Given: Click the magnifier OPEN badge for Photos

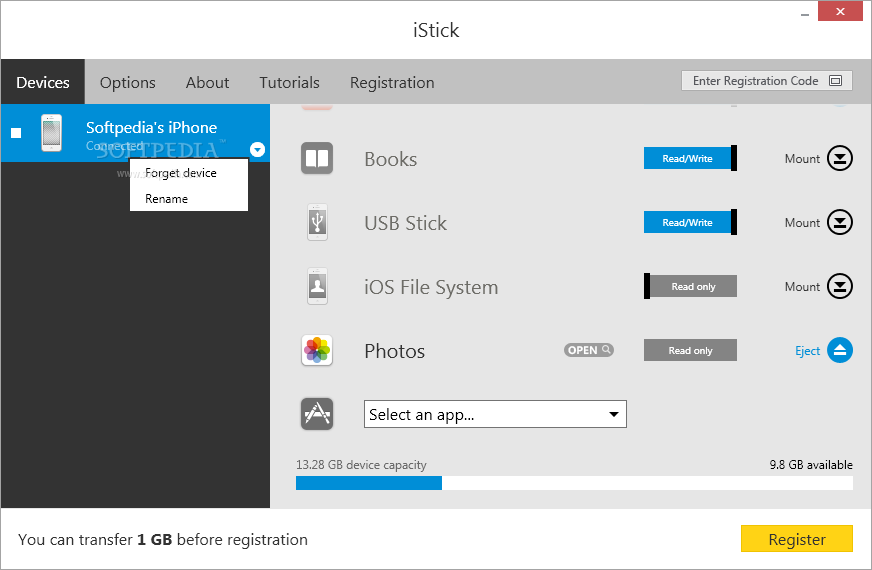Looking at the screenshot, I should point(589,350).
